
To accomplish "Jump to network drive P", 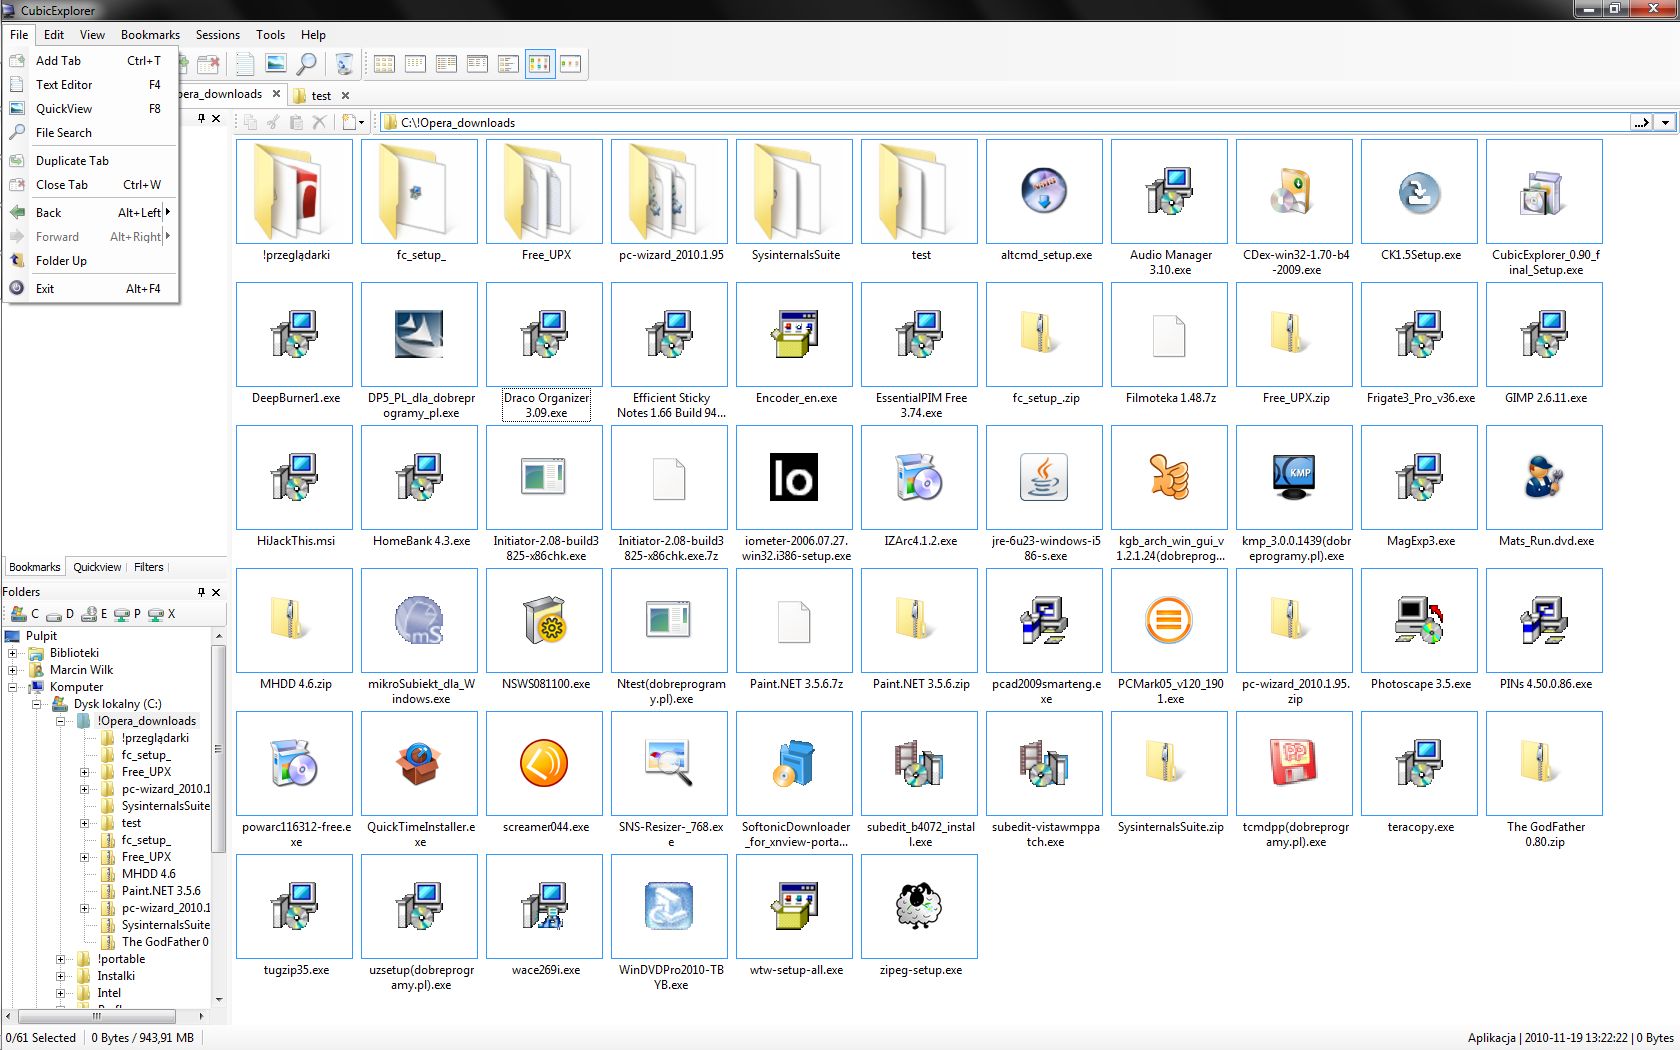I will click(128, 614).
